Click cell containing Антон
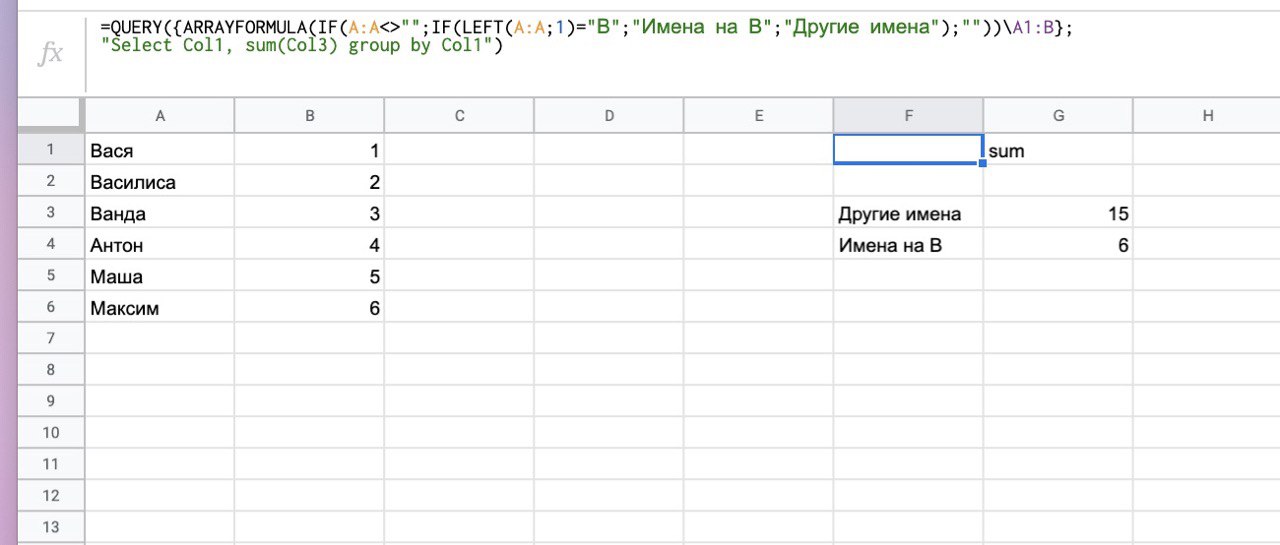The height and width of the screenshot is (545, 1280). (x=160, y=244)
